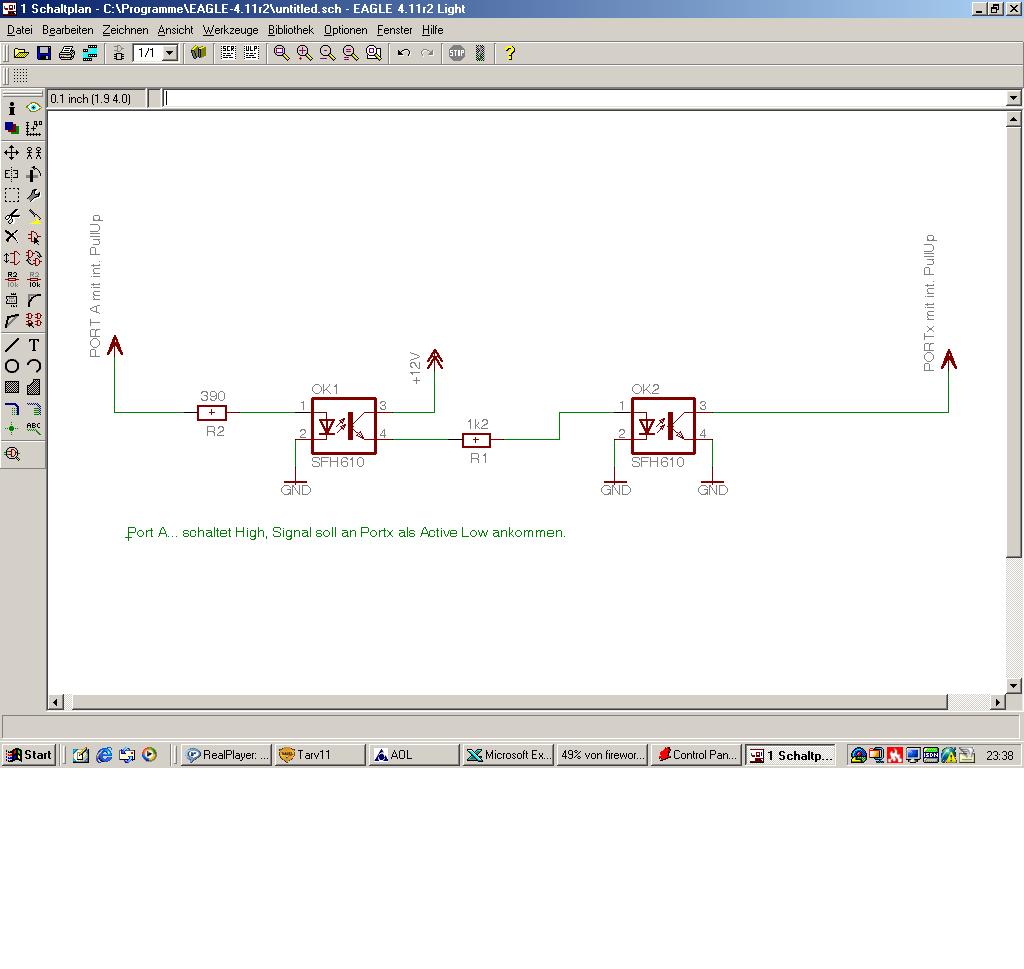Viewport: 1024px width, 969px height.
Task: Select the Gateswap tool
Action: point(33,258)
